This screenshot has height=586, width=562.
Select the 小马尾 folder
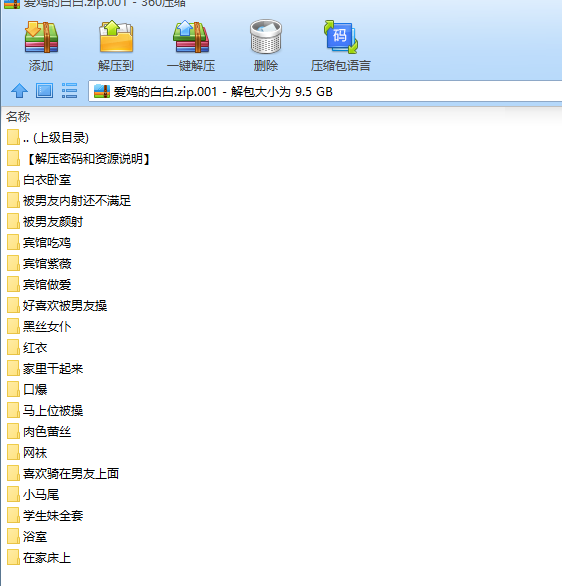click(33, 495)
